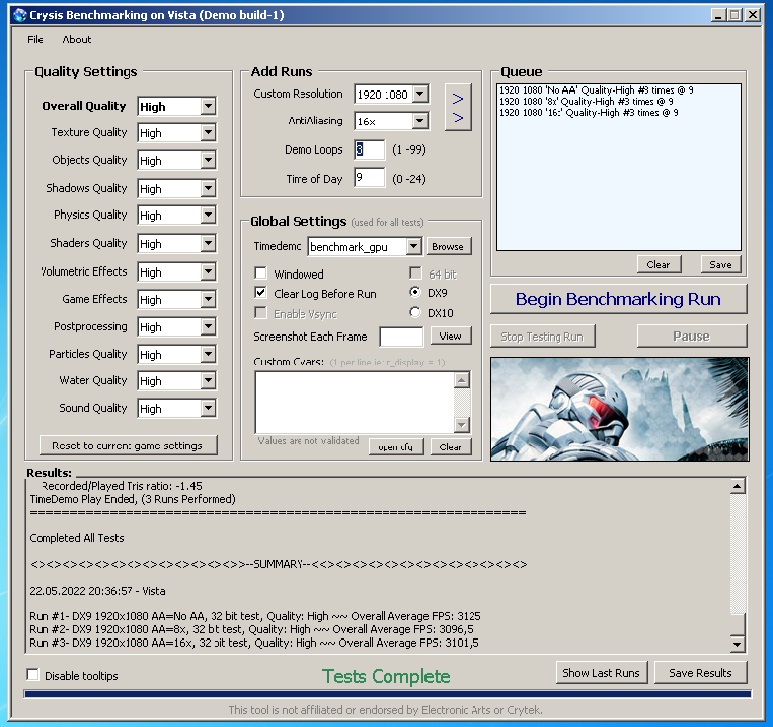Expand the Shadows Quality dropdown

tap(209, 188)
